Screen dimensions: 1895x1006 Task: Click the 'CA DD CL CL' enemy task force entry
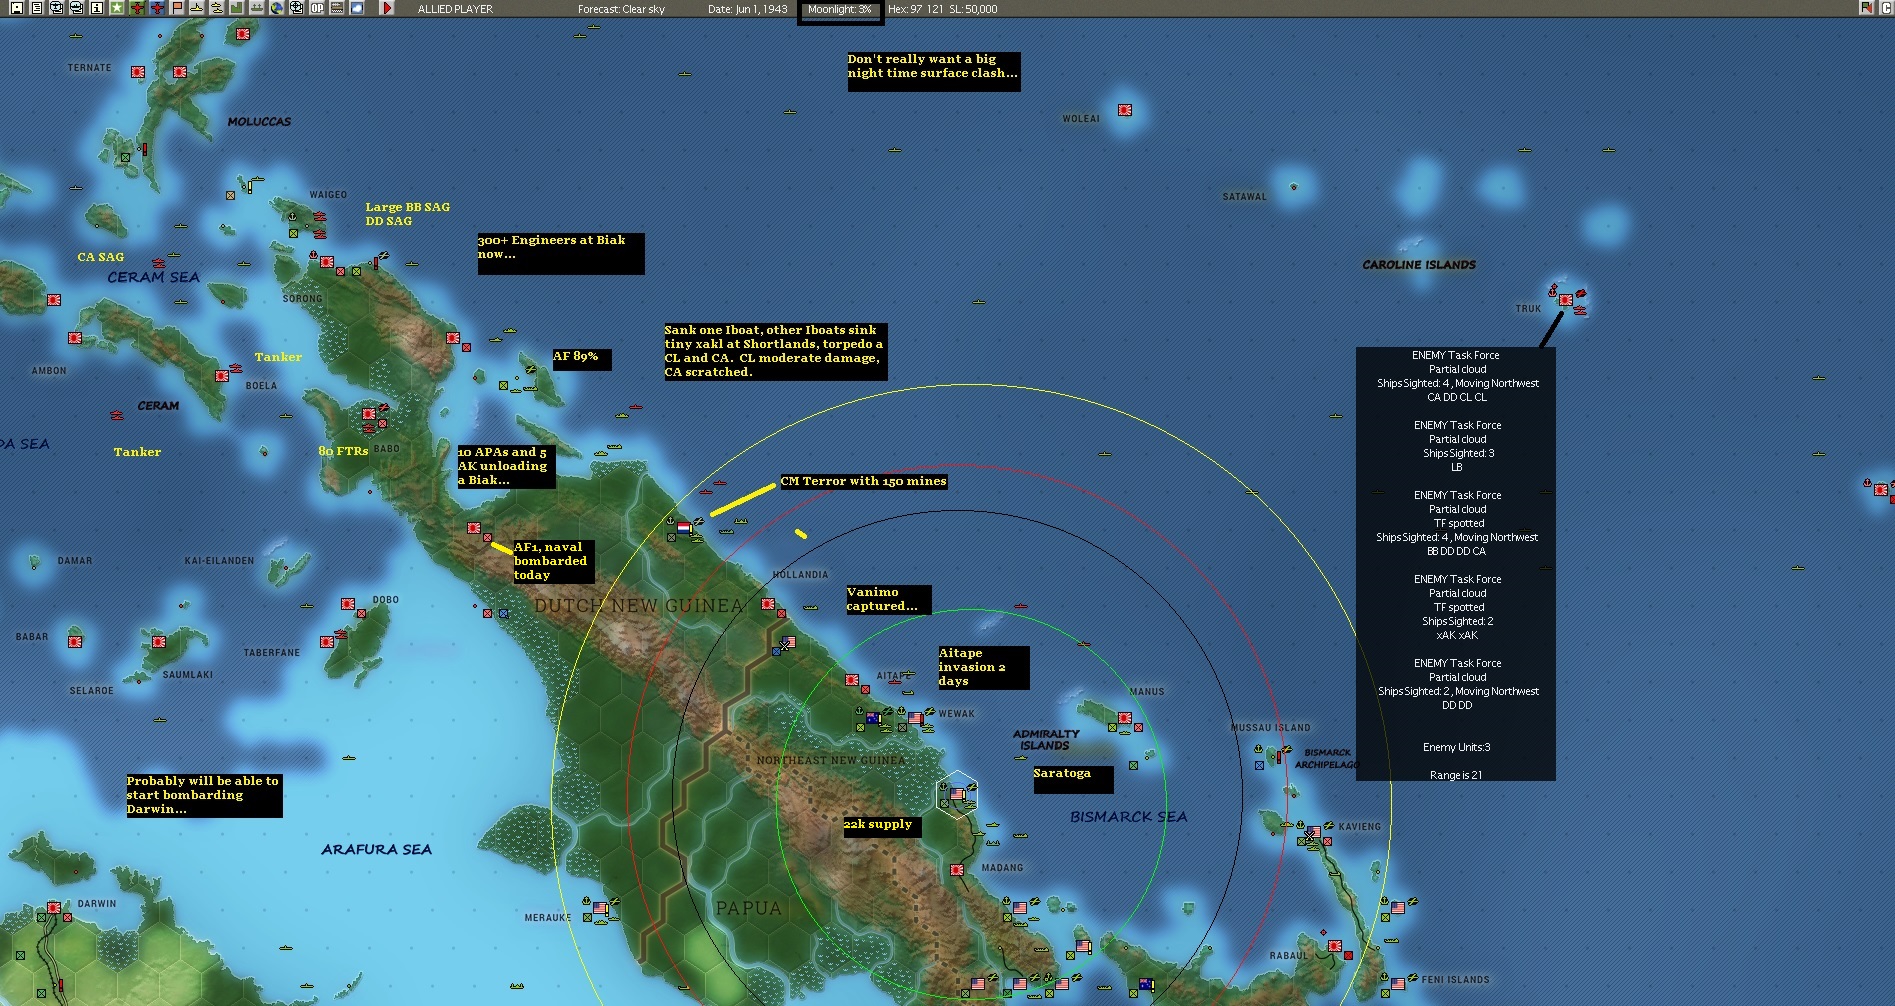tap(1456, 397)
